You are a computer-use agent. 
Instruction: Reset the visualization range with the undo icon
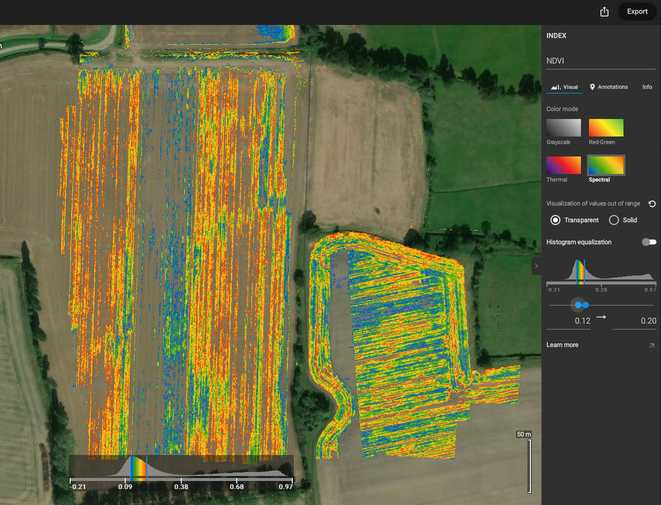[x=652, y=203]
